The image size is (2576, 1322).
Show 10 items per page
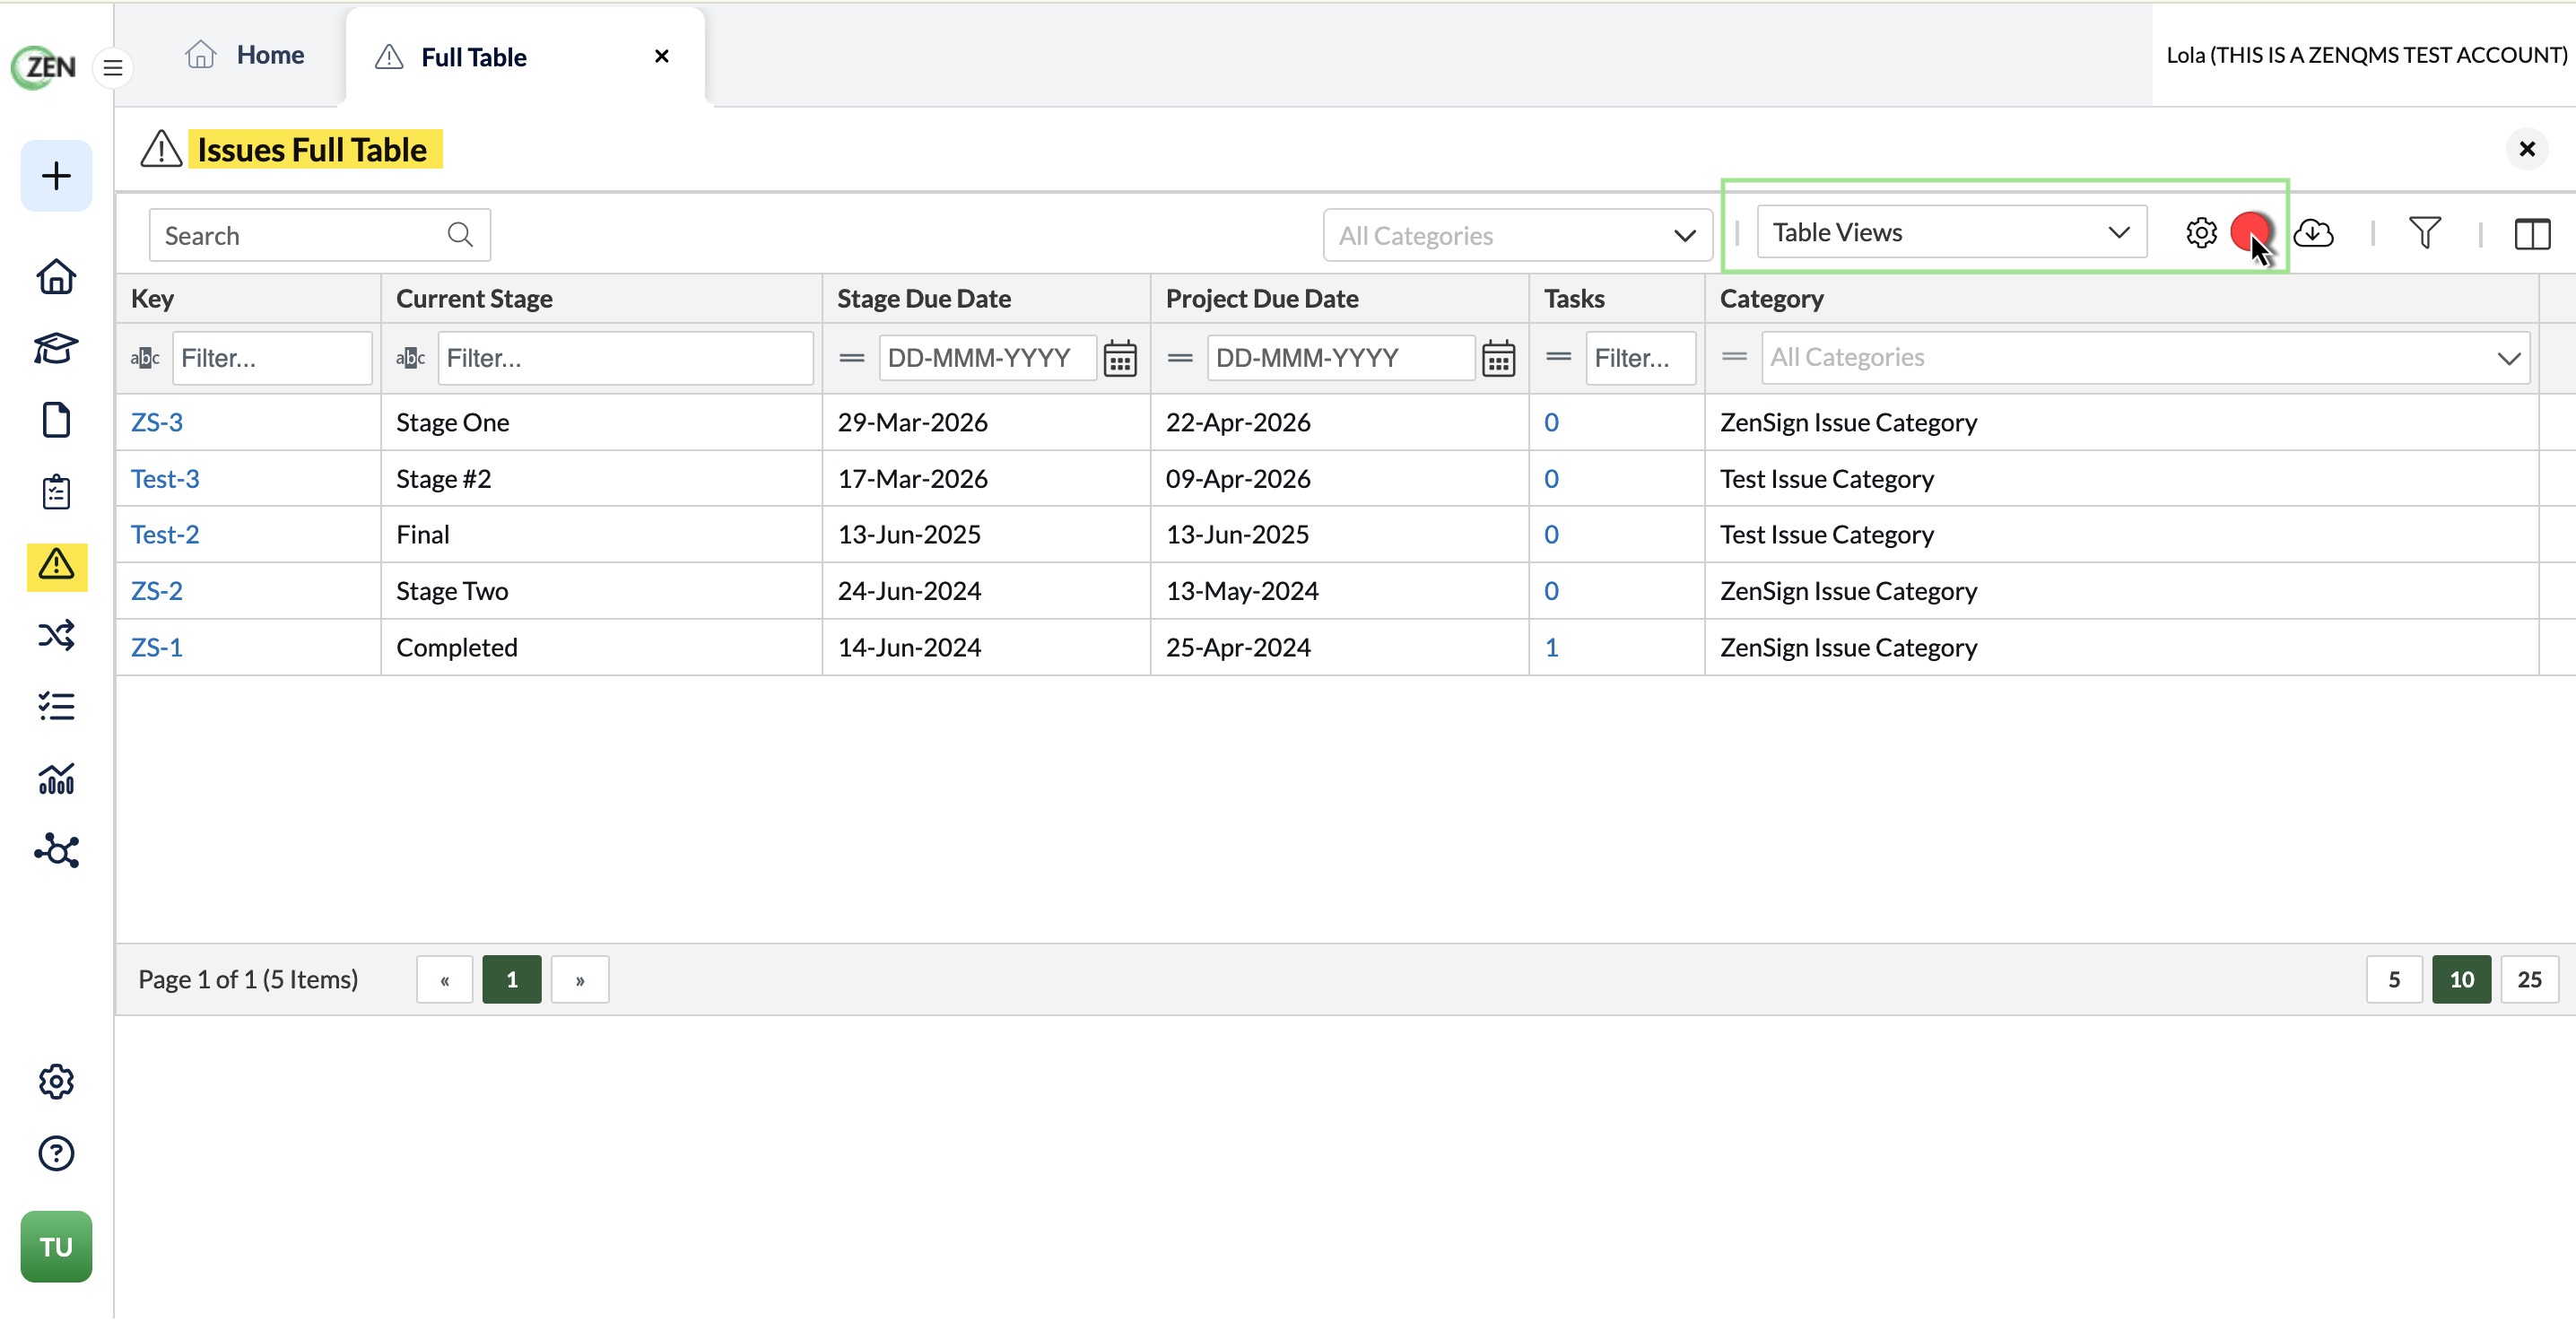(x=2461, y=980)
